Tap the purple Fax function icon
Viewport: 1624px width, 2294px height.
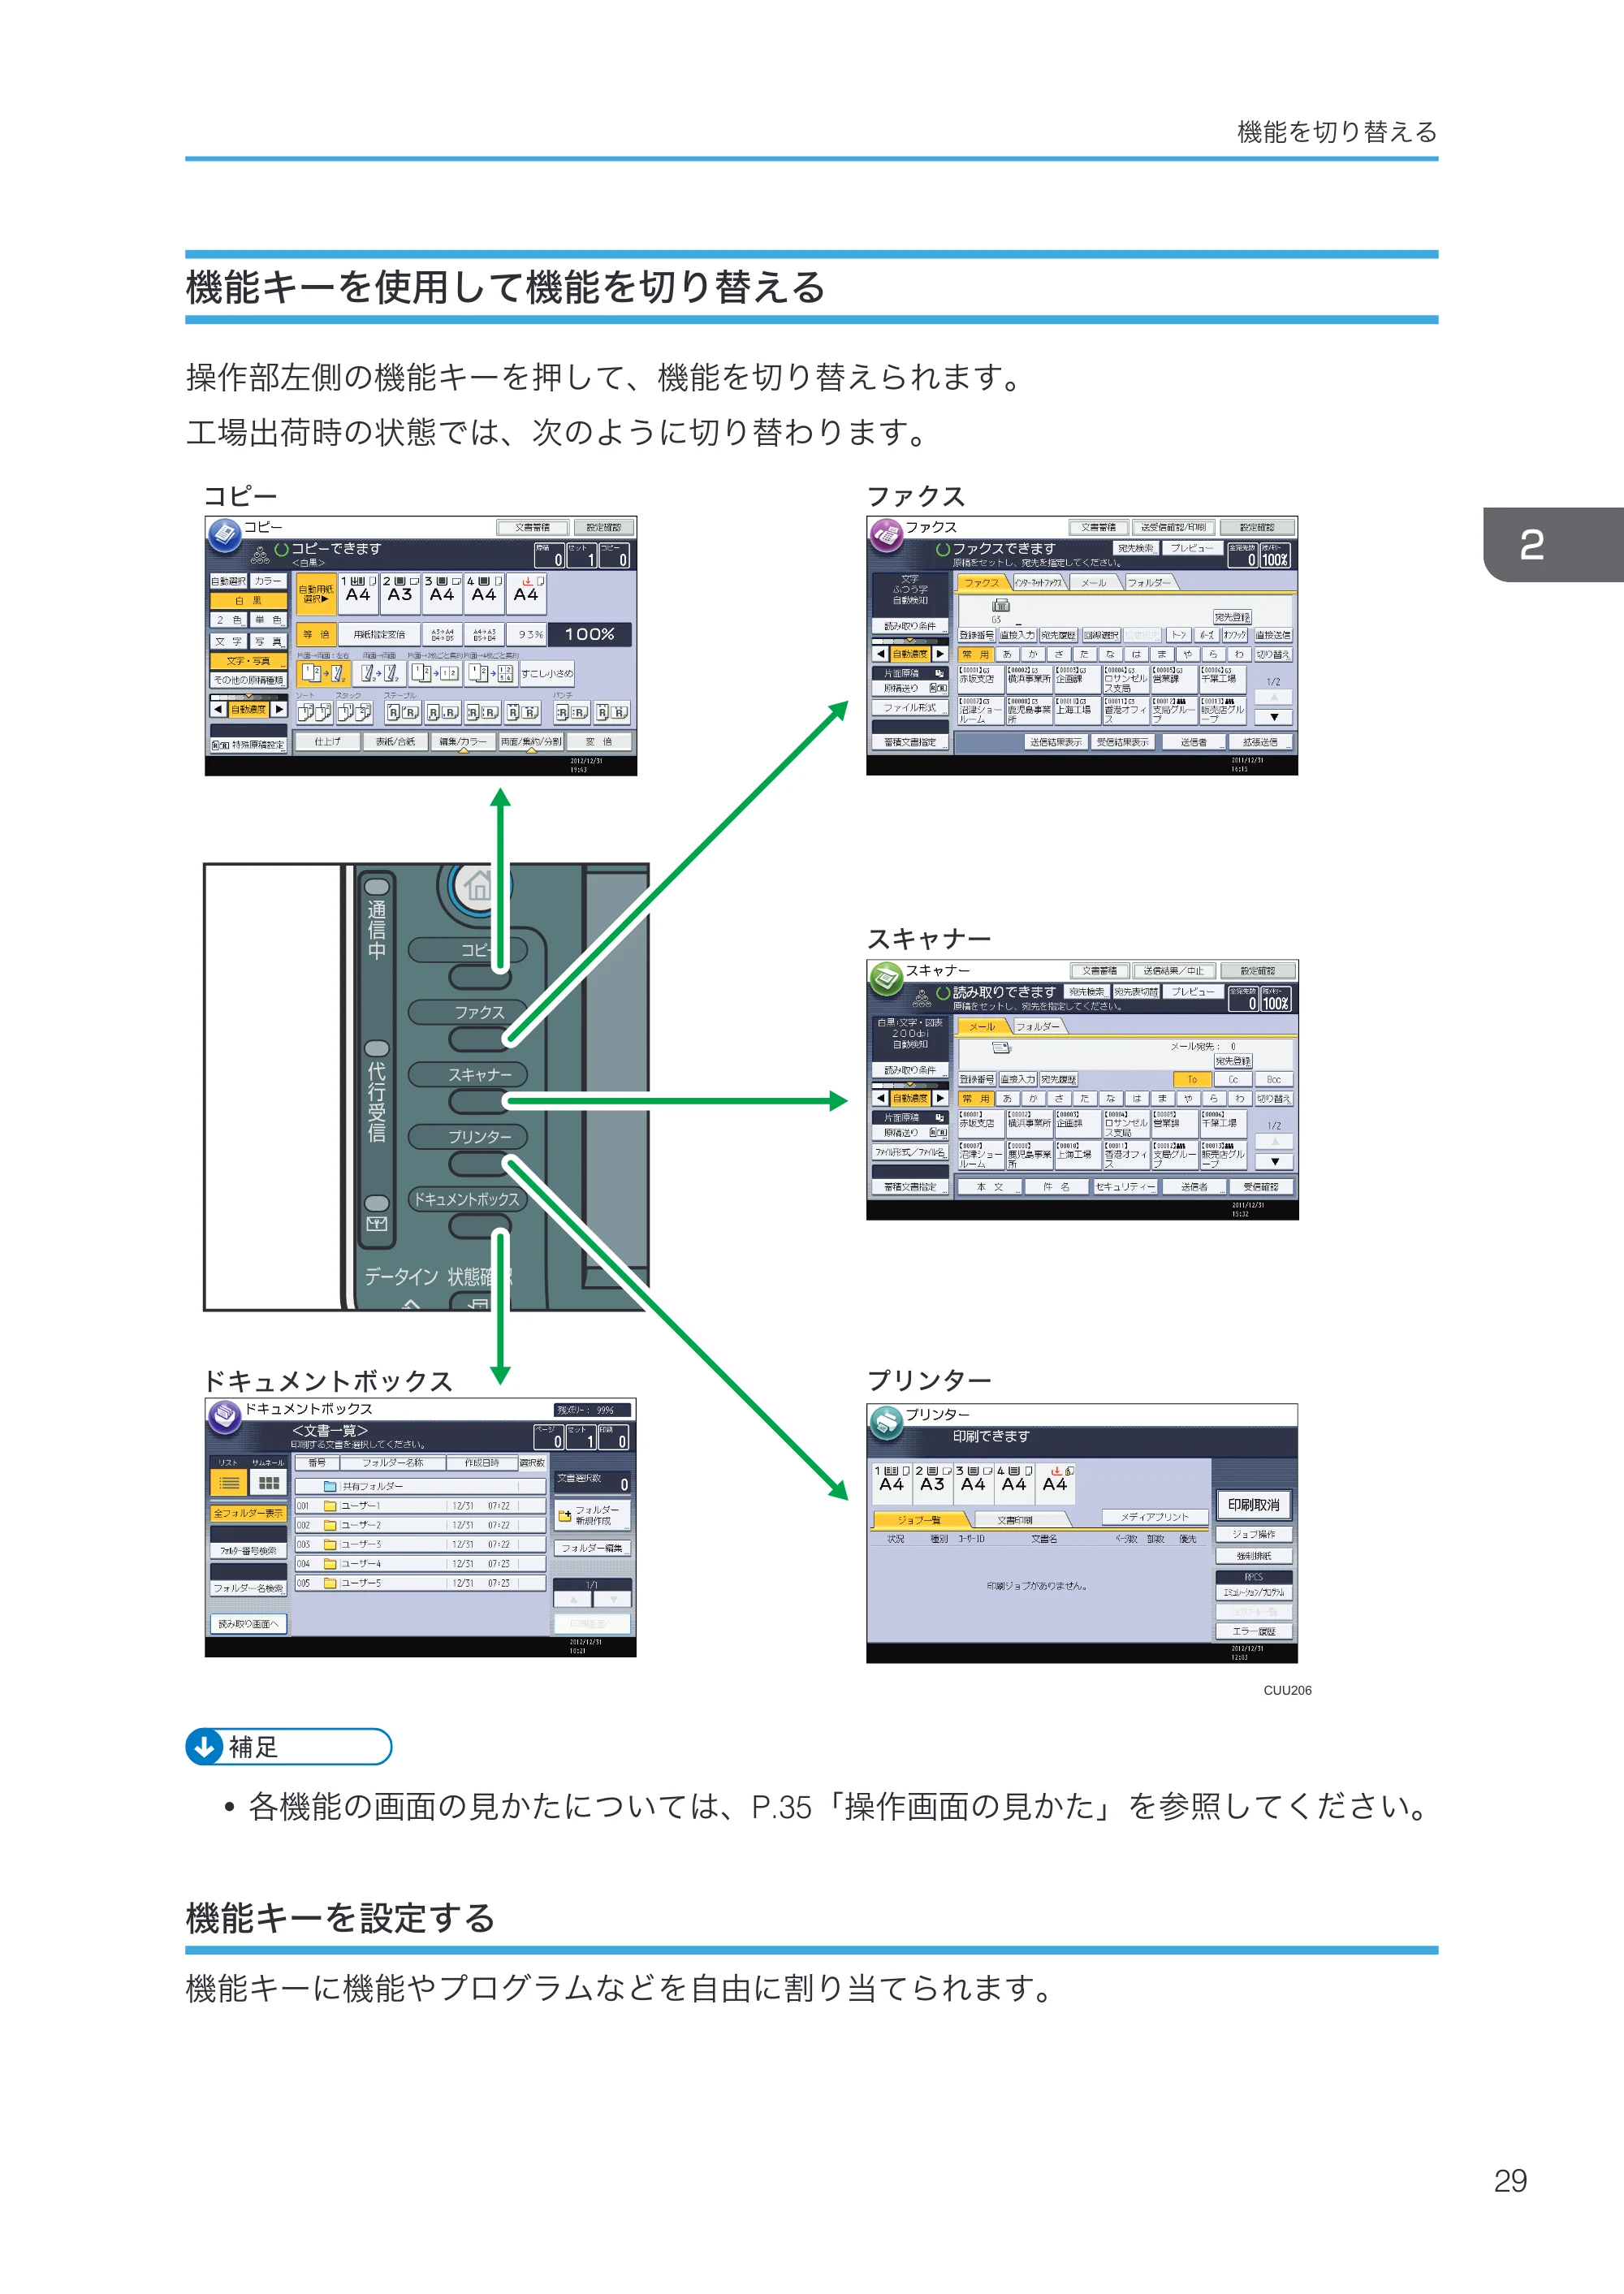(x=886, y=535)
